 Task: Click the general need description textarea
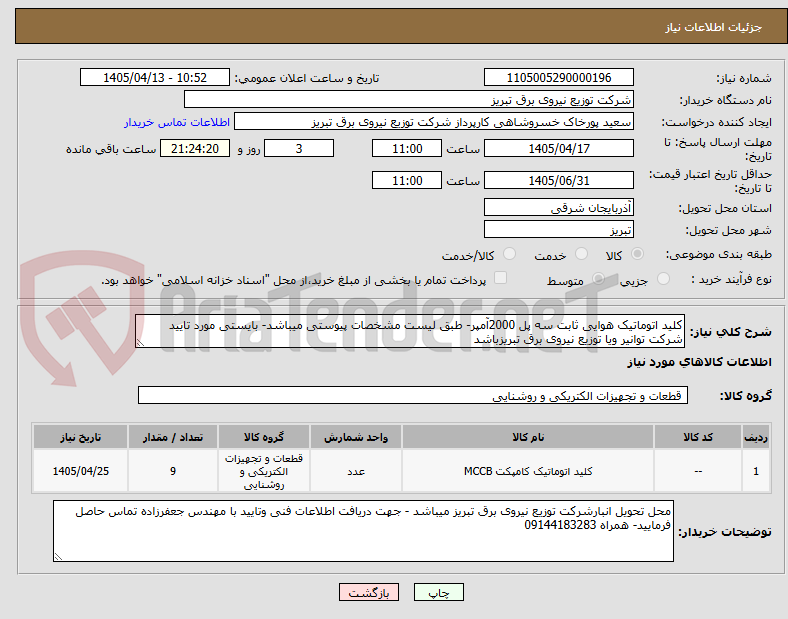410,331
